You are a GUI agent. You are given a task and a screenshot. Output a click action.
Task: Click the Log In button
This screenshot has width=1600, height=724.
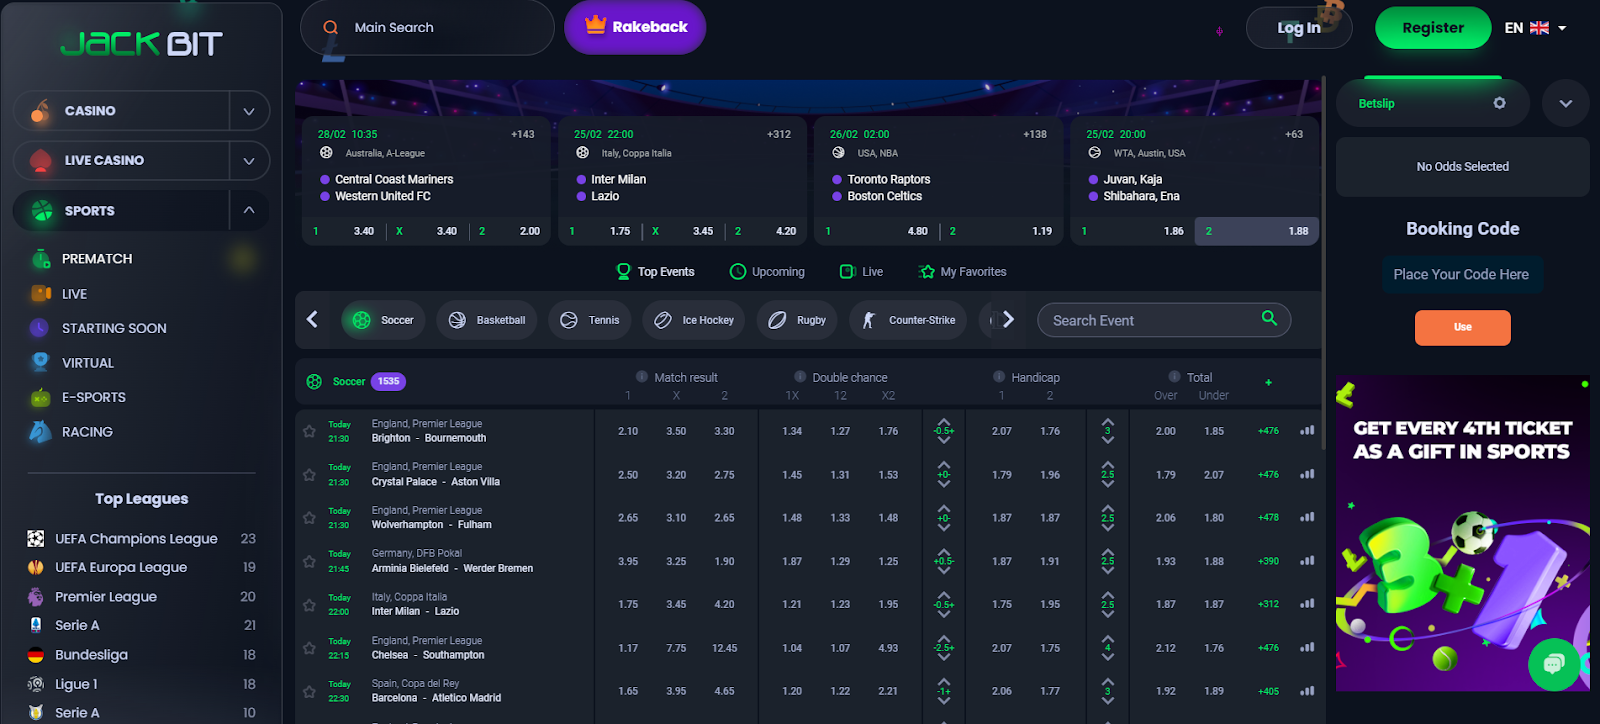tap(1299, 28)
